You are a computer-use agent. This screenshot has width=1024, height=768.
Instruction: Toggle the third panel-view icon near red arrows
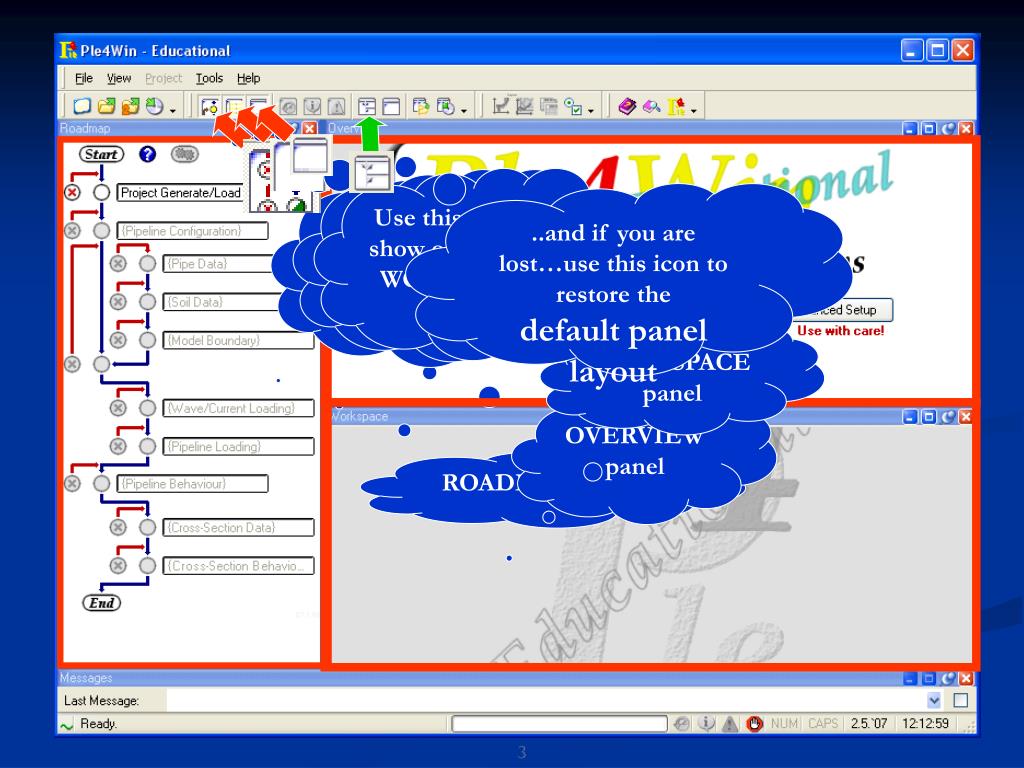coord(259,106)
